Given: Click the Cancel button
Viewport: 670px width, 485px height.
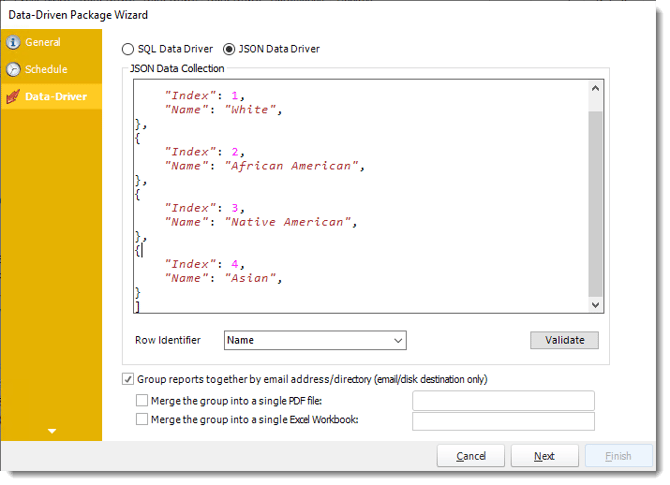Looking at the screenshot, I should [x=470, y=456].
